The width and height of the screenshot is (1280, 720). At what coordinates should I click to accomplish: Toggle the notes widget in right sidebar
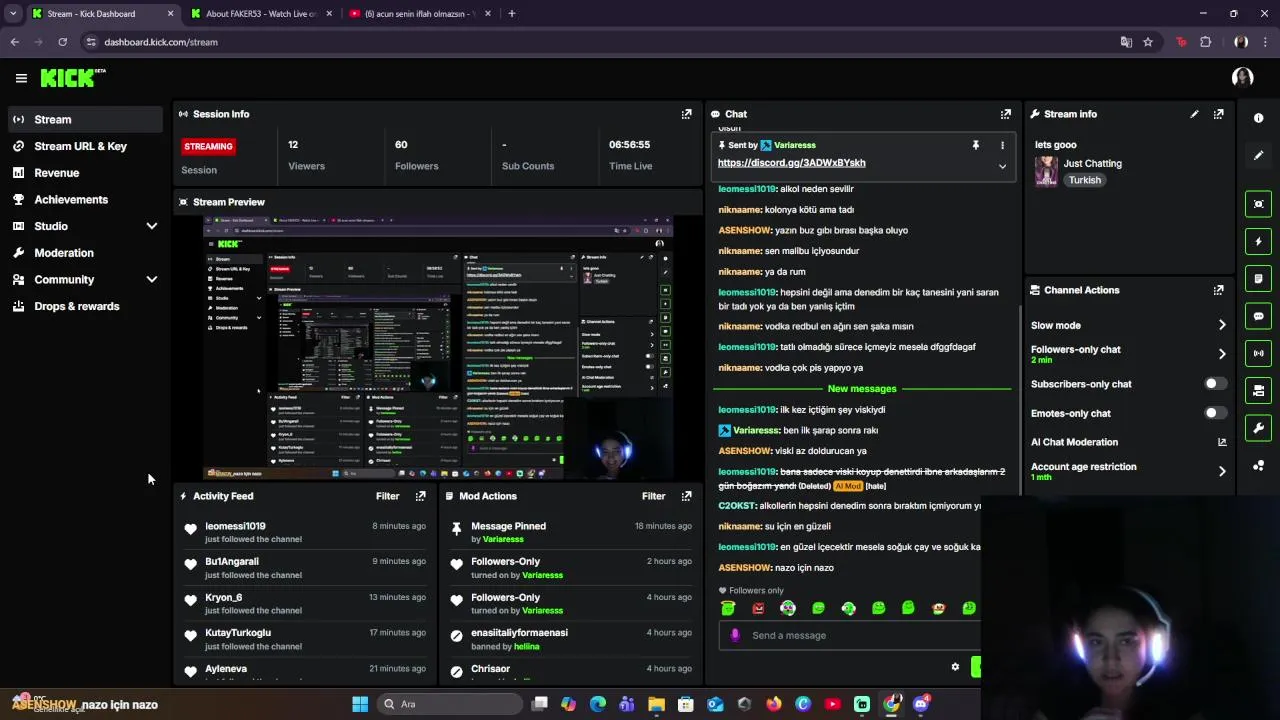1258,278
